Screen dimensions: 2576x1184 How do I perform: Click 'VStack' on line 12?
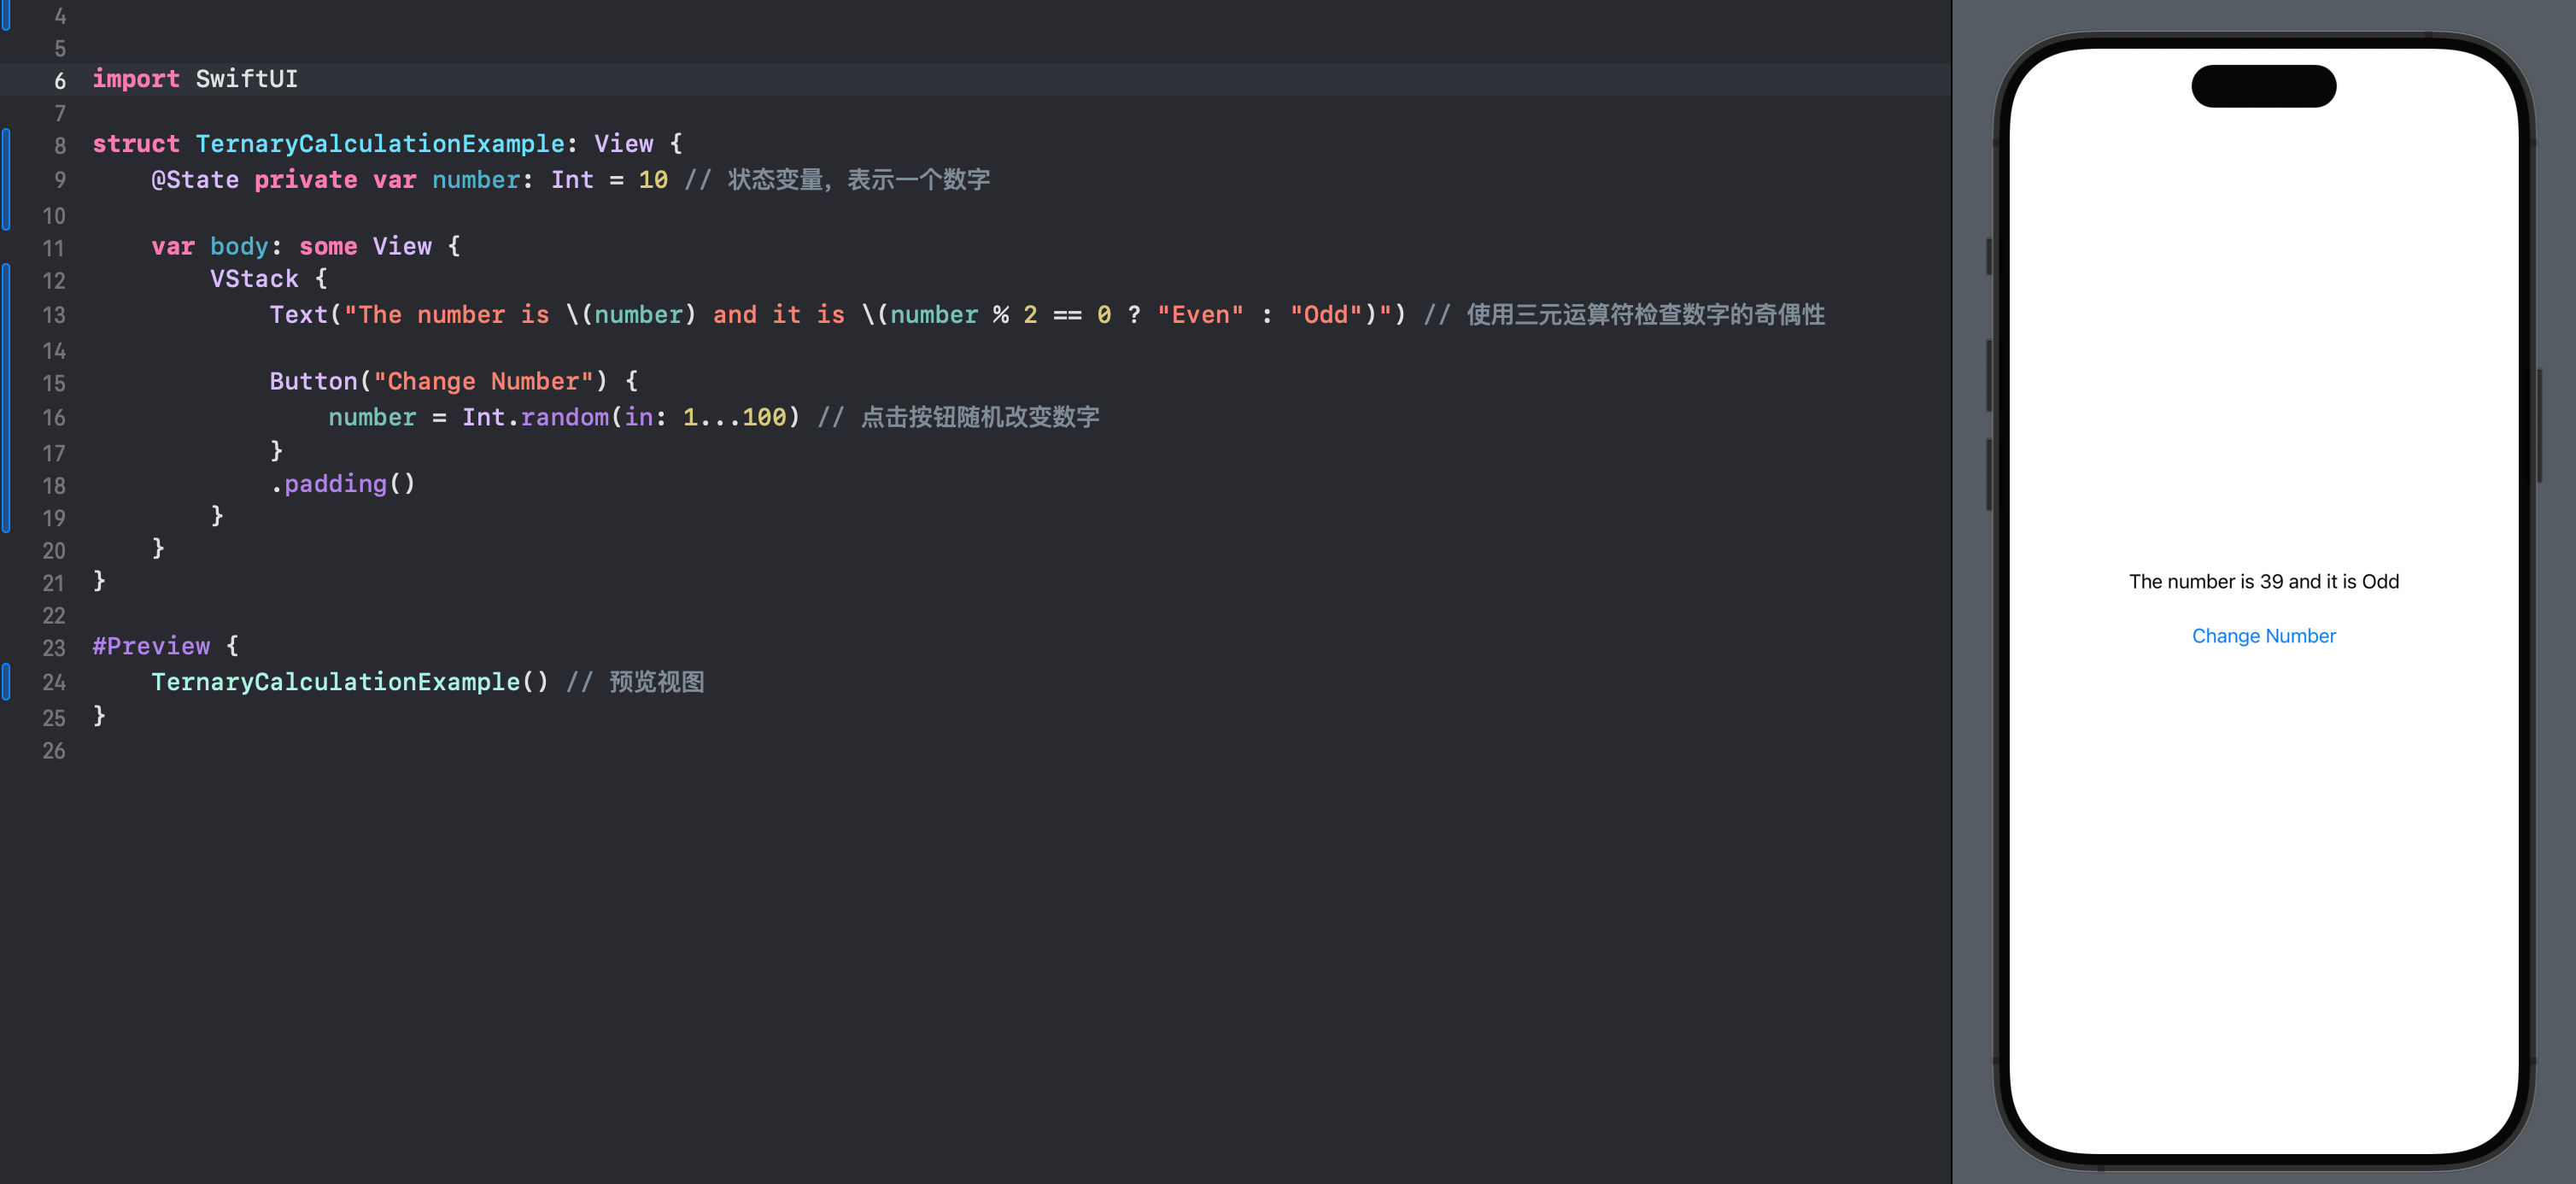pos(254,279)
